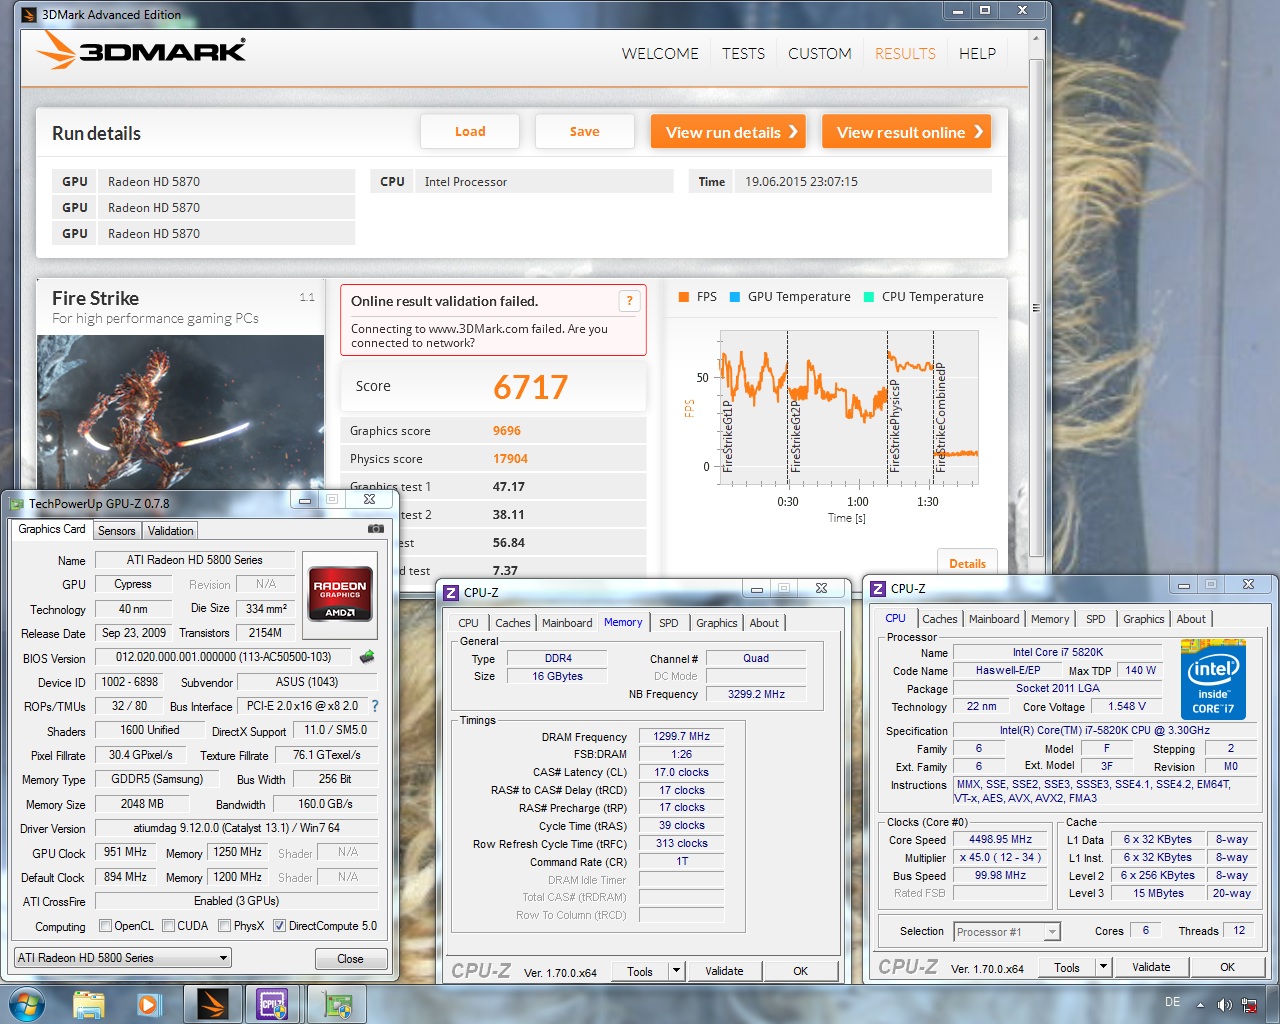The width and height of the screenshot is (1280, 1024).
Task: Open Caches tab in CPU-Z Memory window
Action: coord(513,623)
